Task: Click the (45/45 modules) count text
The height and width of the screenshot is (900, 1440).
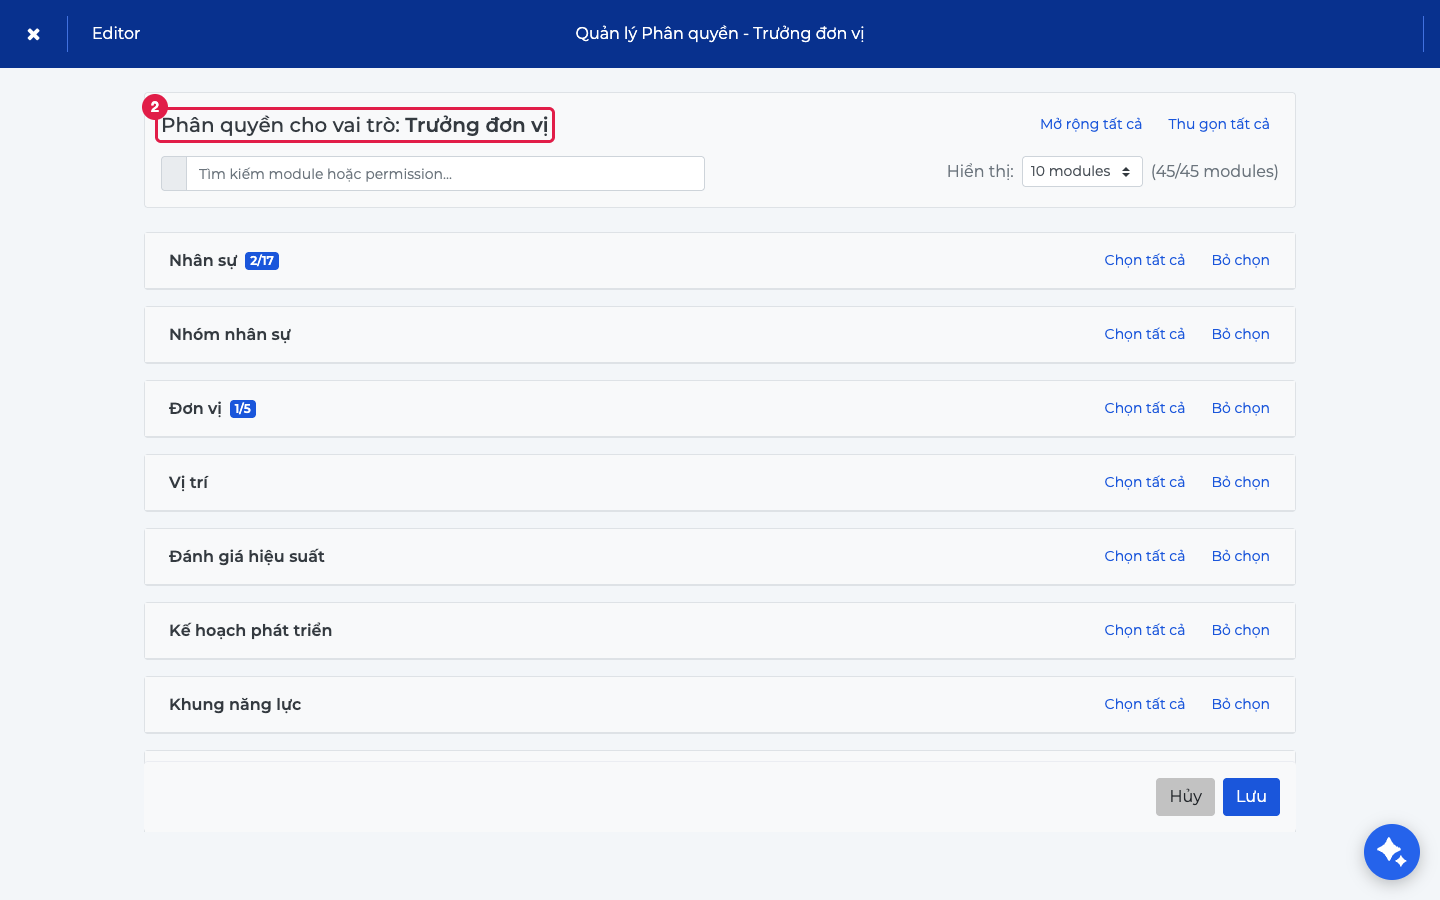Action: click(1215, 171)
